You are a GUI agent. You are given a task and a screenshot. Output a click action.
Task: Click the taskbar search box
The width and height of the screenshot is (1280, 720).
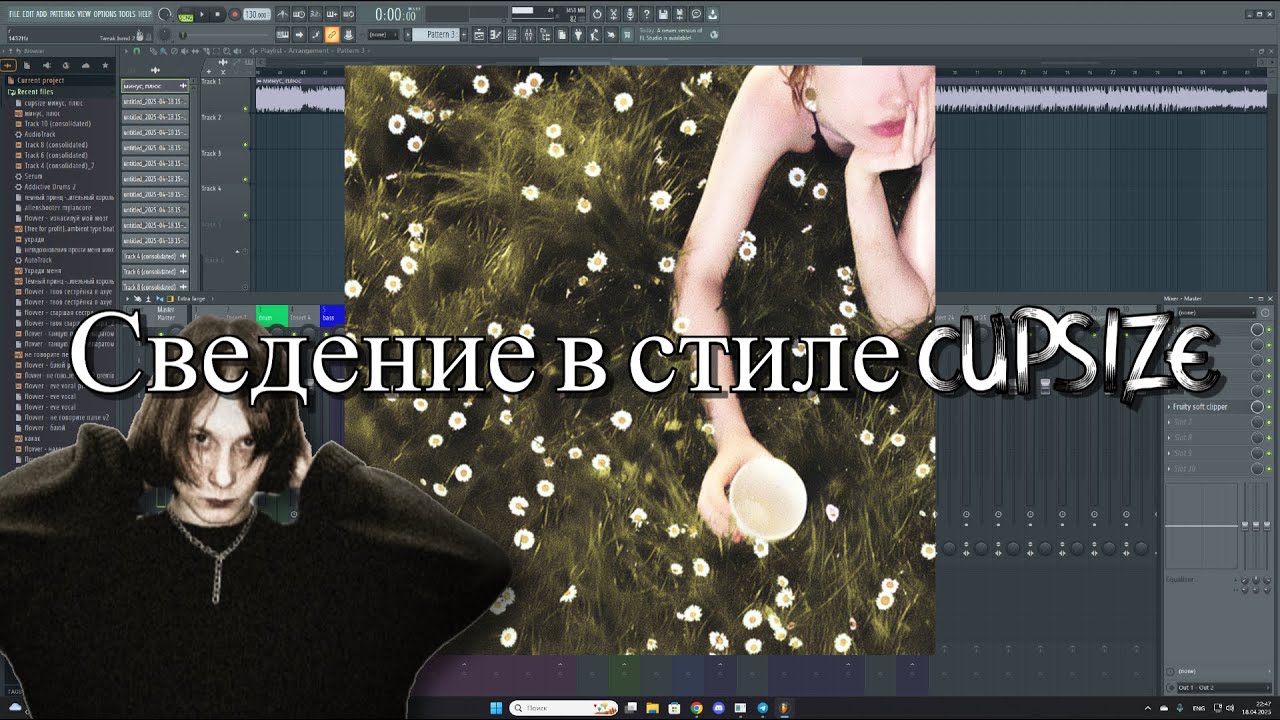tap(565, 708)
